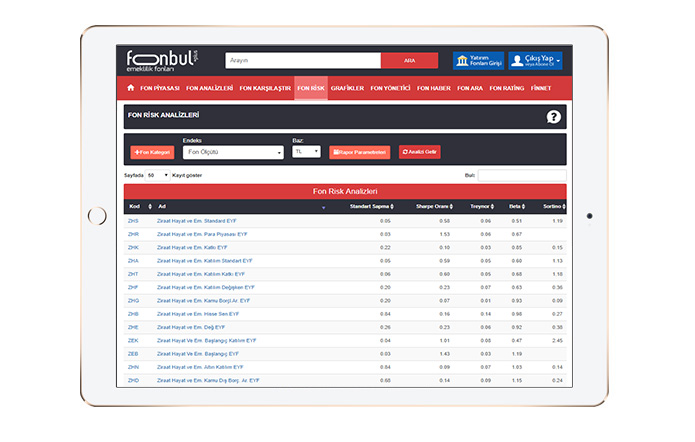
Task: Open the help question mark icon
Action: (553, 117)
